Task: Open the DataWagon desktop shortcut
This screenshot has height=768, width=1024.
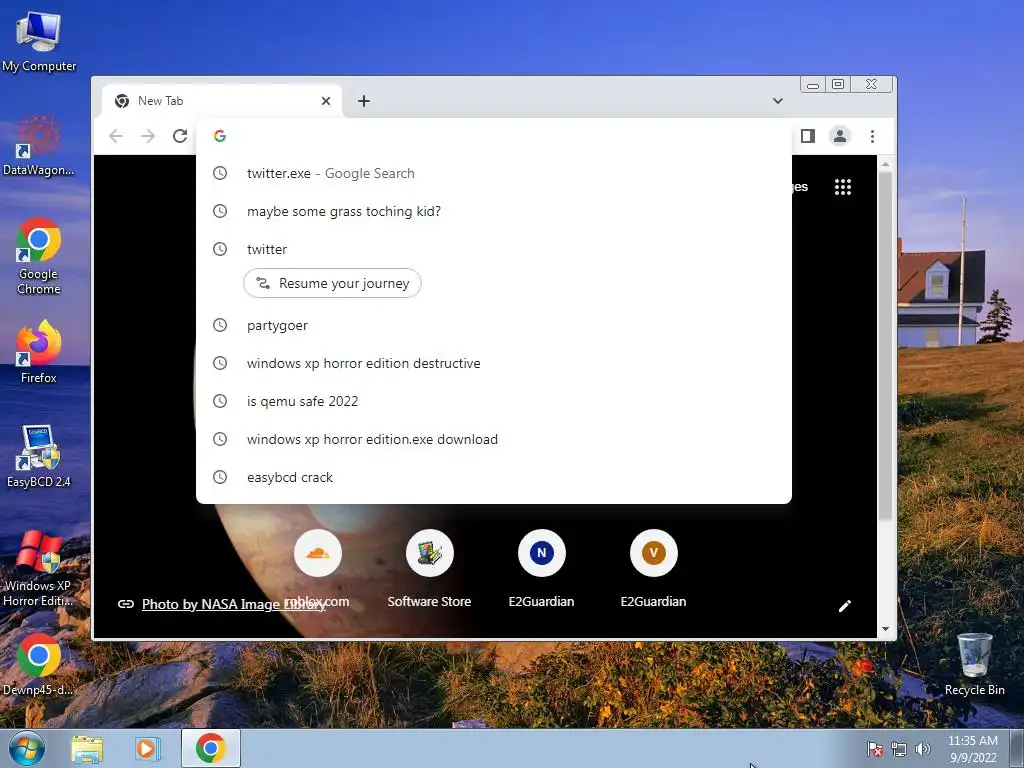Action: pyautogui.click(x=39, y=146)
